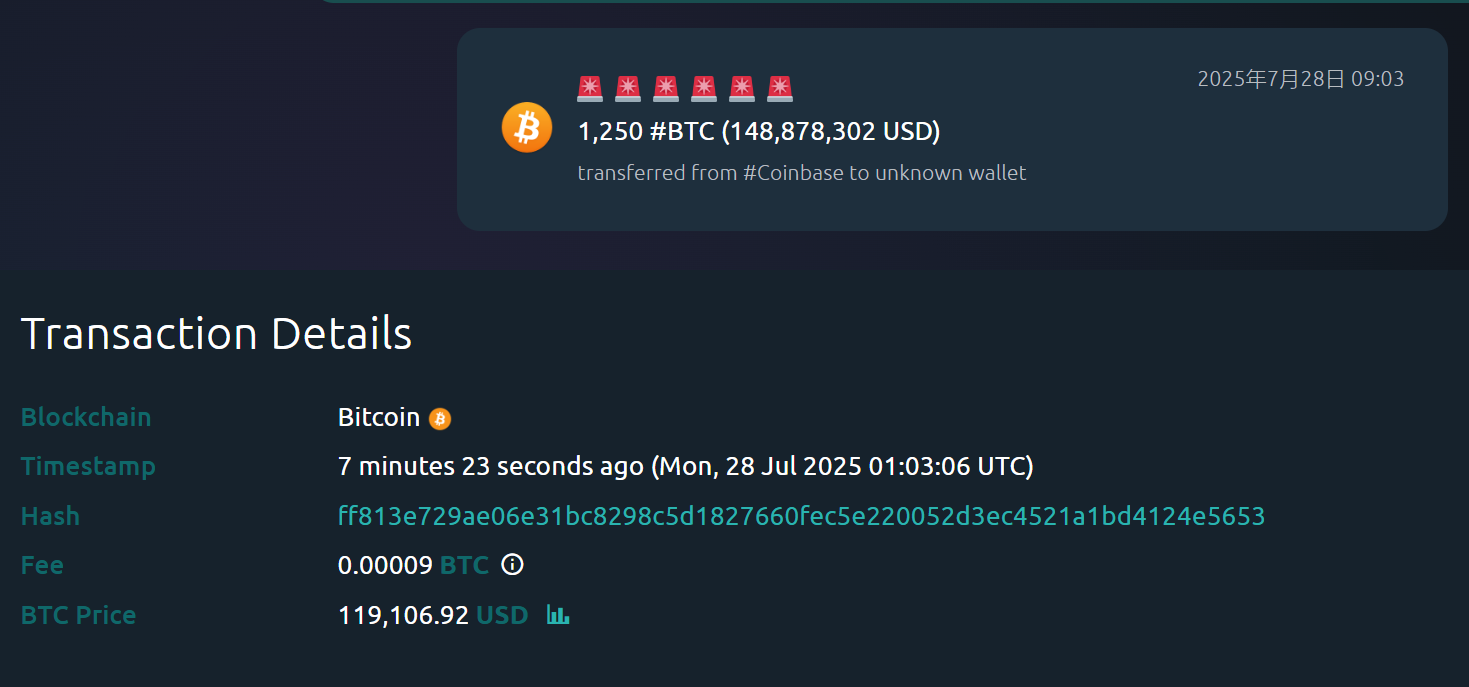
Task: Click the large orange Bitcoin logo
Action: 526,128
